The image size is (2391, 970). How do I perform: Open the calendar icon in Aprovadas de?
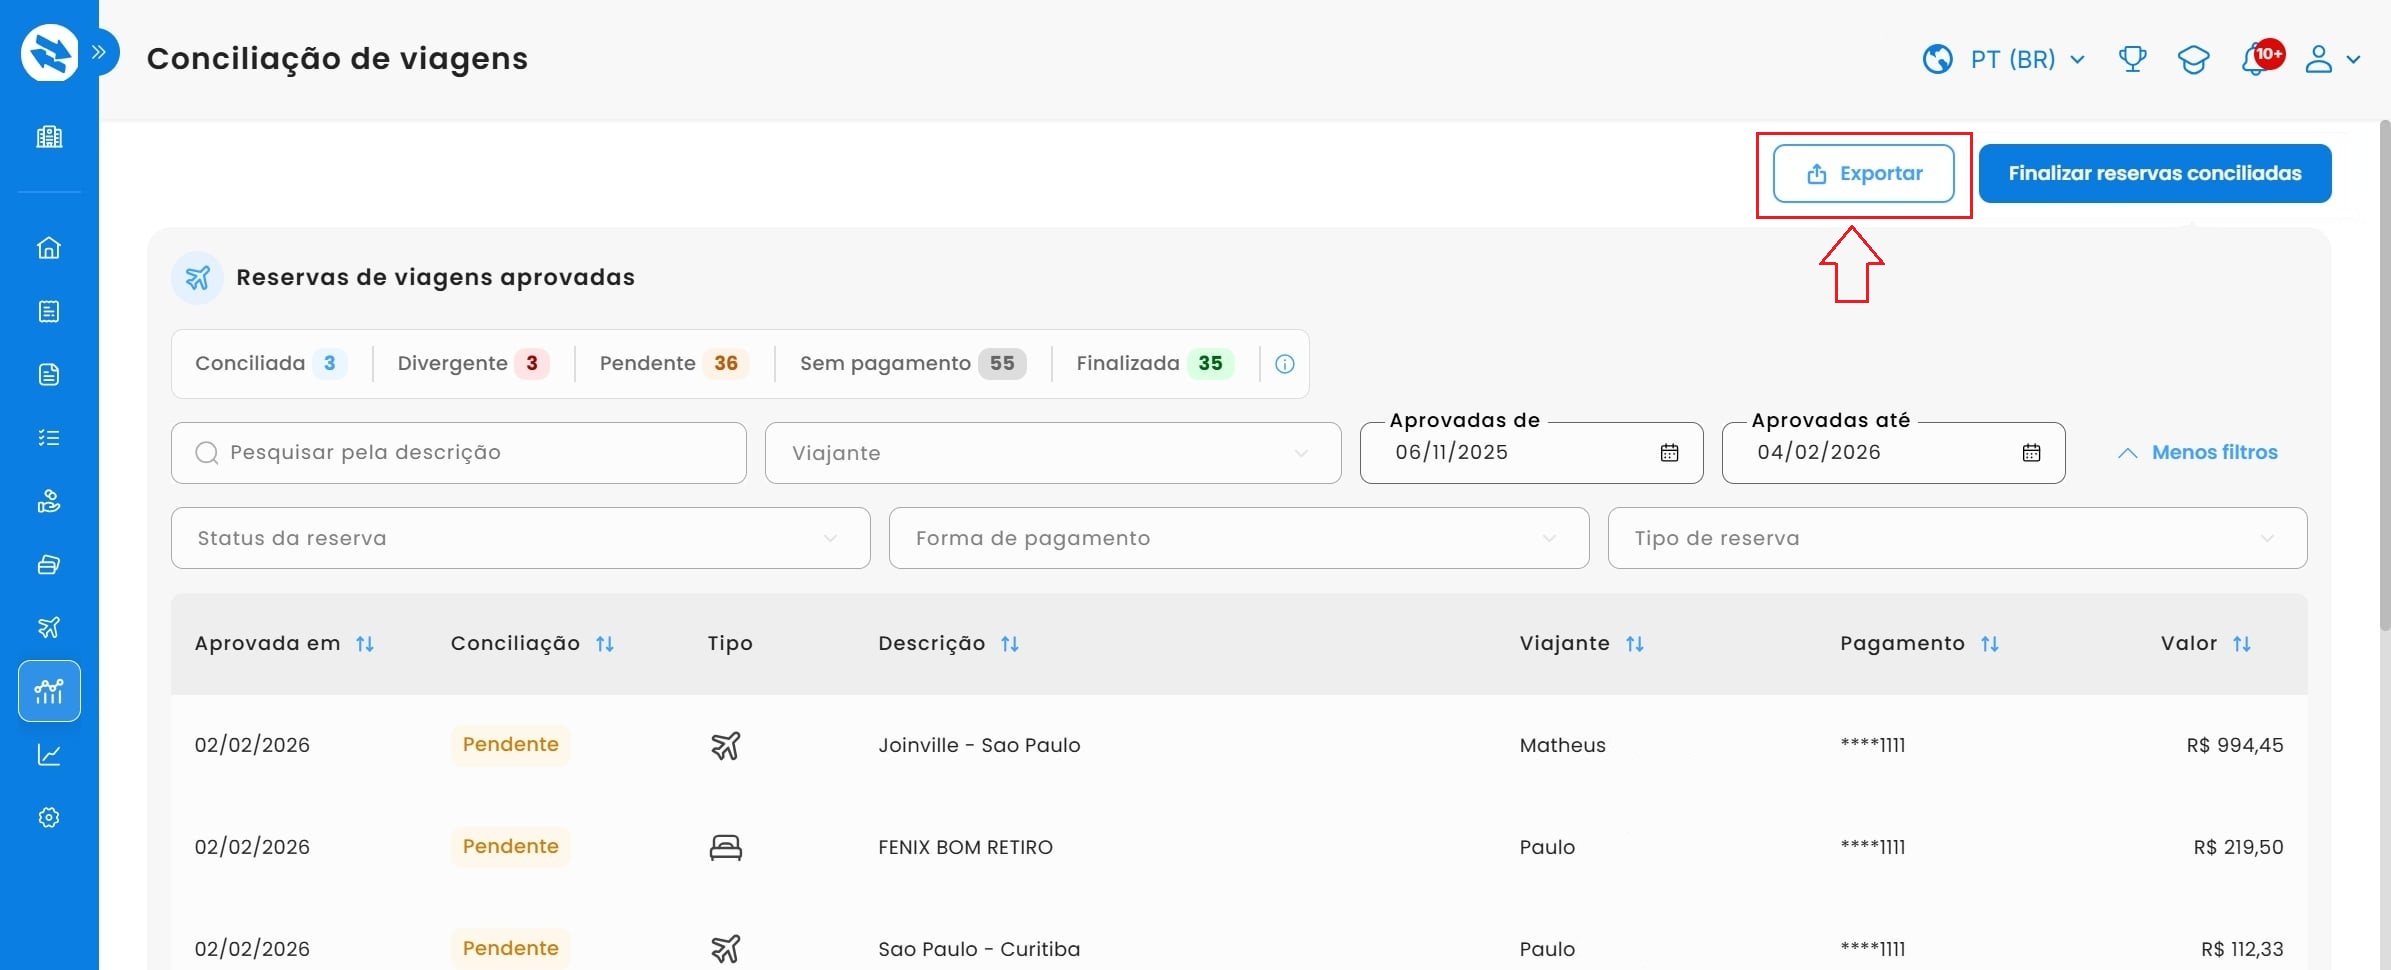coord(1669,453)
